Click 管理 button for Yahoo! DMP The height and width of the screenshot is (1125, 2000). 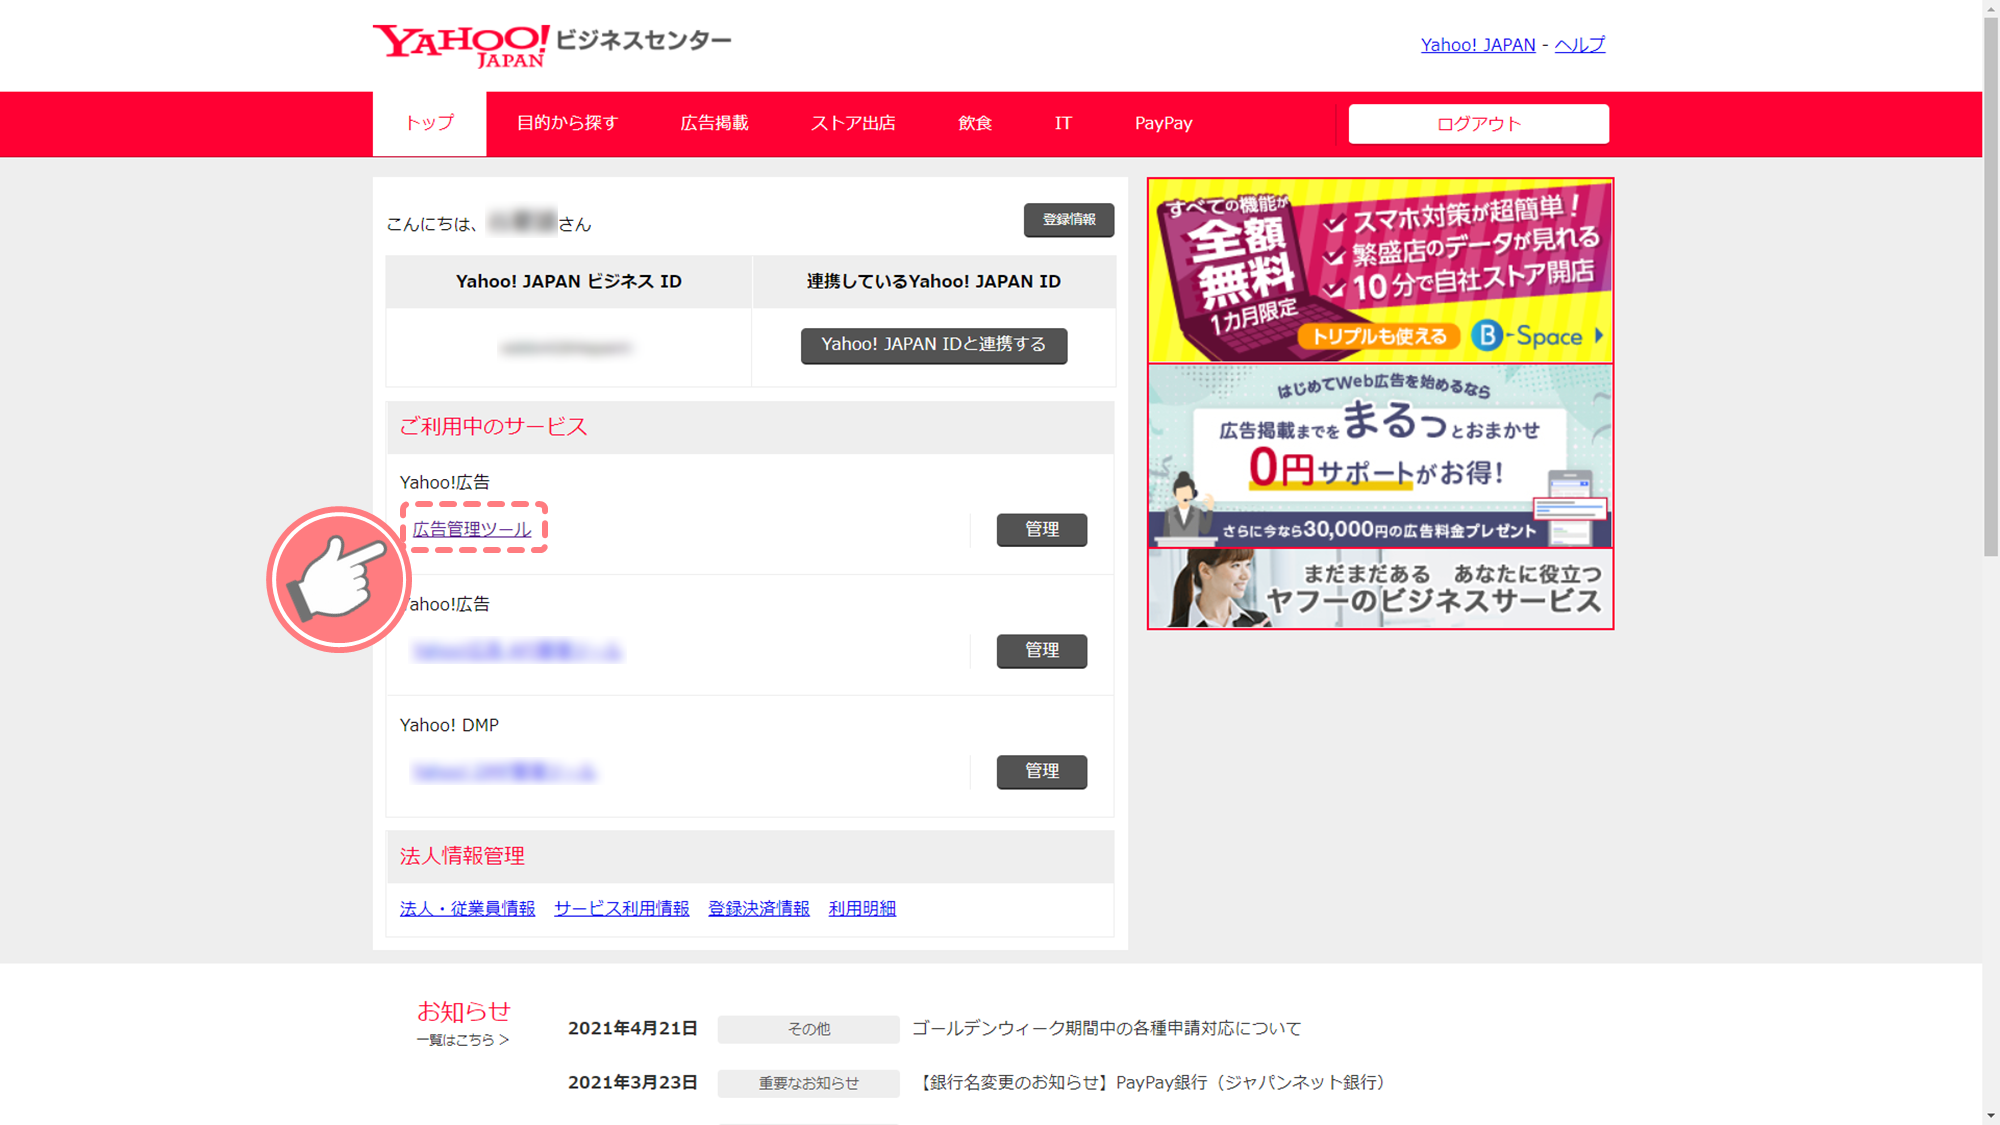click(1041, 772)
